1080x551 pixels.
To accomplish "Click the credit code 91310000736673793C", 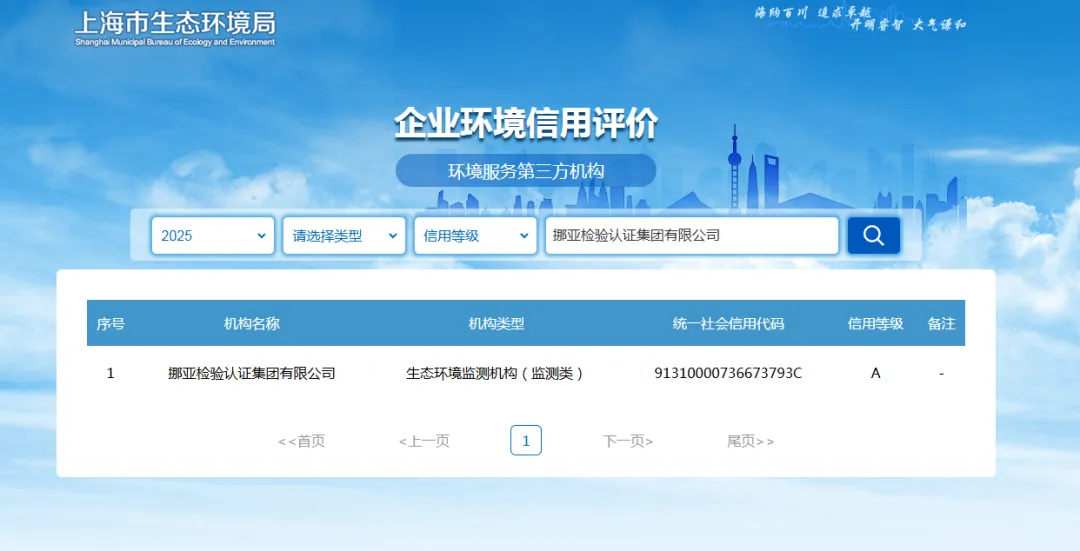I will (728, 373).
